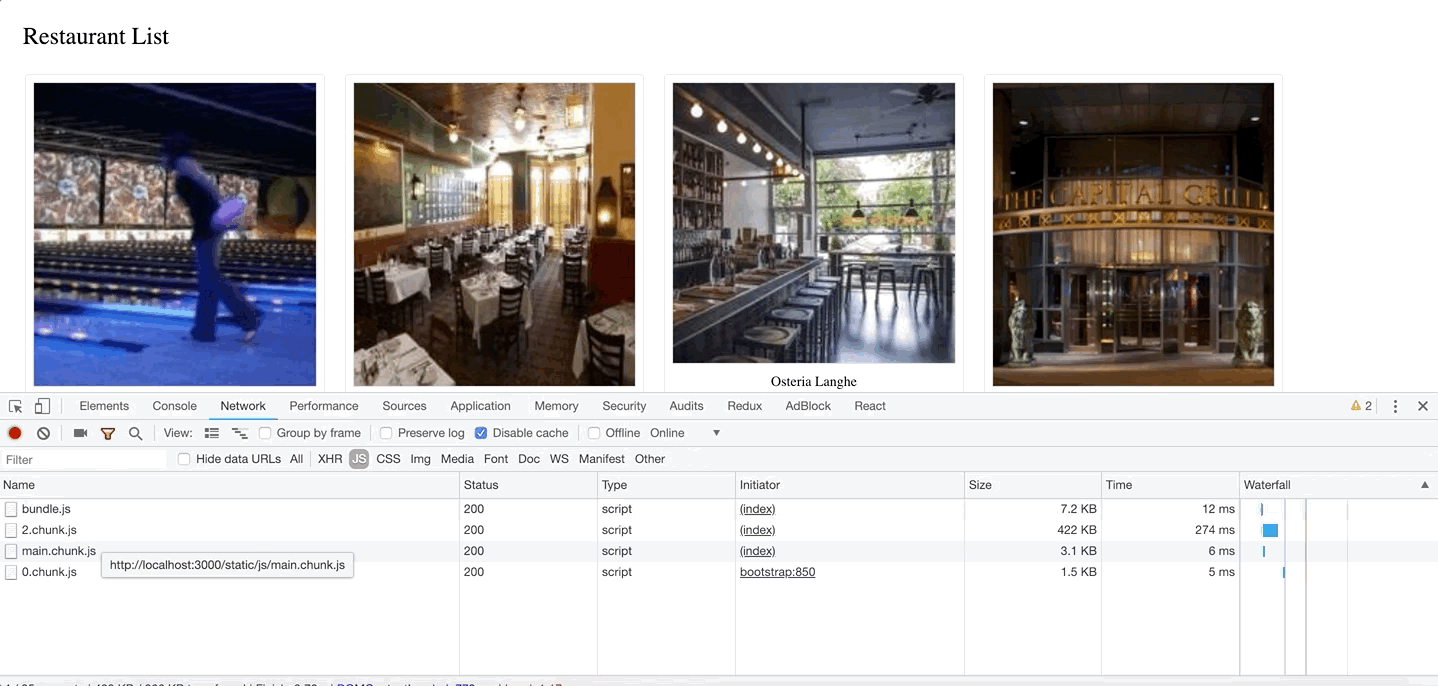Image resolution: width=1438 pixels, height=686 pixels.
Task: Click the (index) initiator for bundle.js
Action: pos(758,509)
